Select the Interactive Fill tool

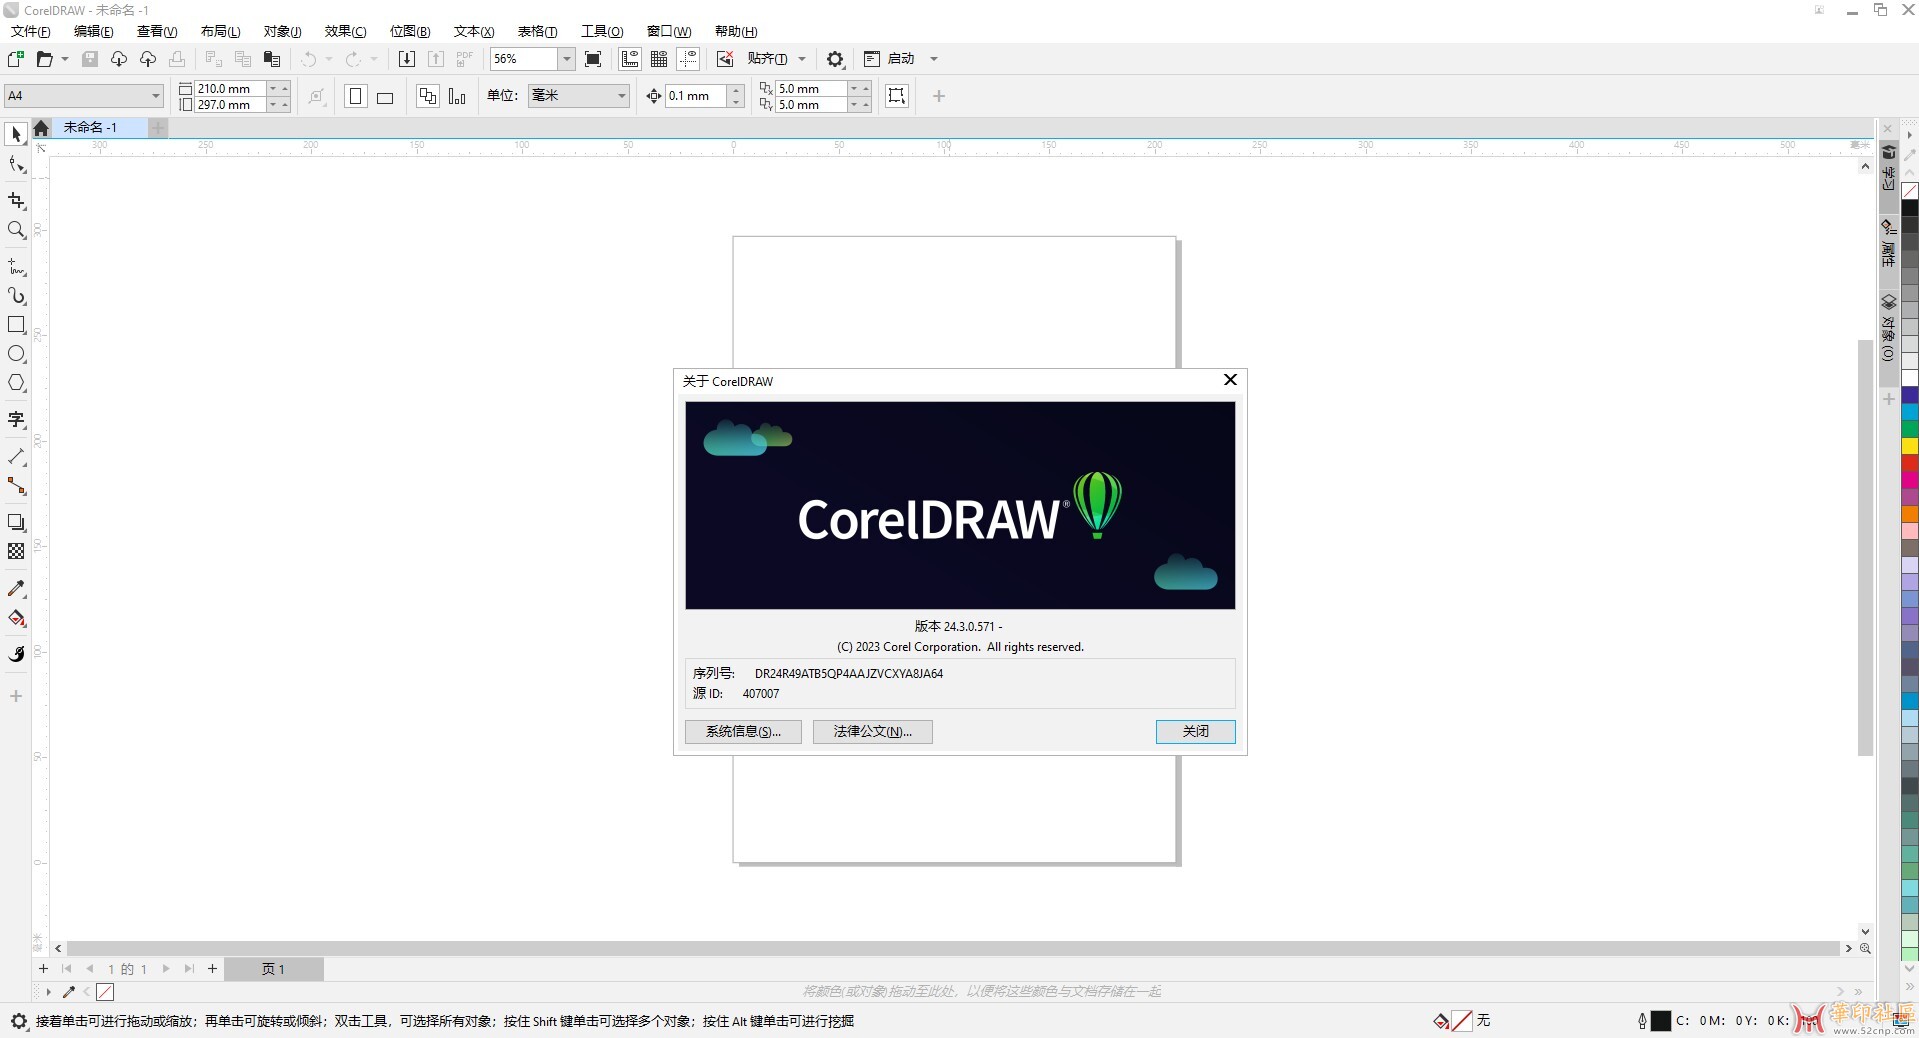pyautogui.click(x=16, y=619)
